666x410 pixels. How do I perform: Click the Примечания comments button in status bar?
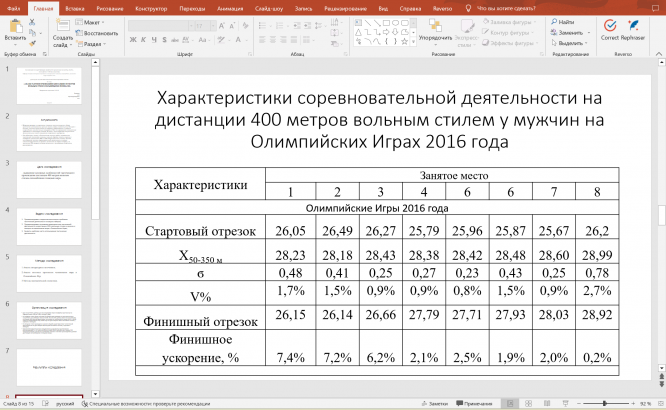(x=474, y=404)
